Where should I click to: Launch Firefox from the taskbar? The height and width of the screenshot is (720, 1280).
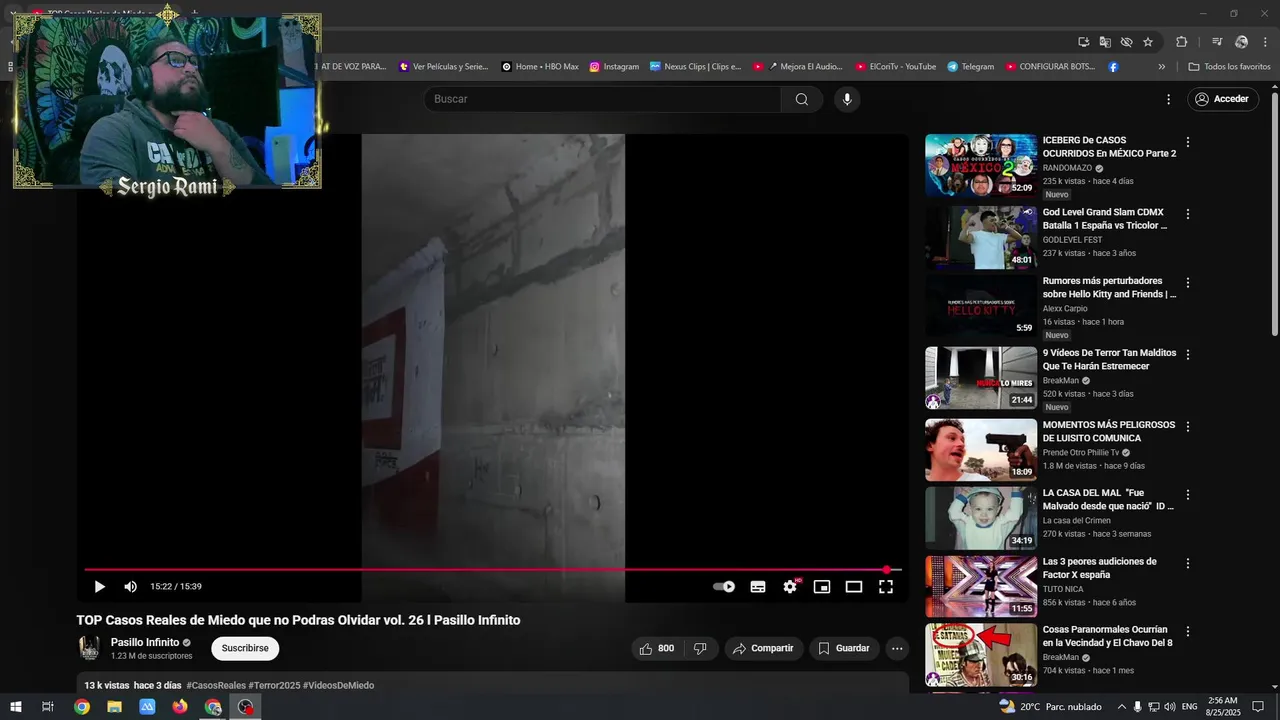click(x=180, y=707)
